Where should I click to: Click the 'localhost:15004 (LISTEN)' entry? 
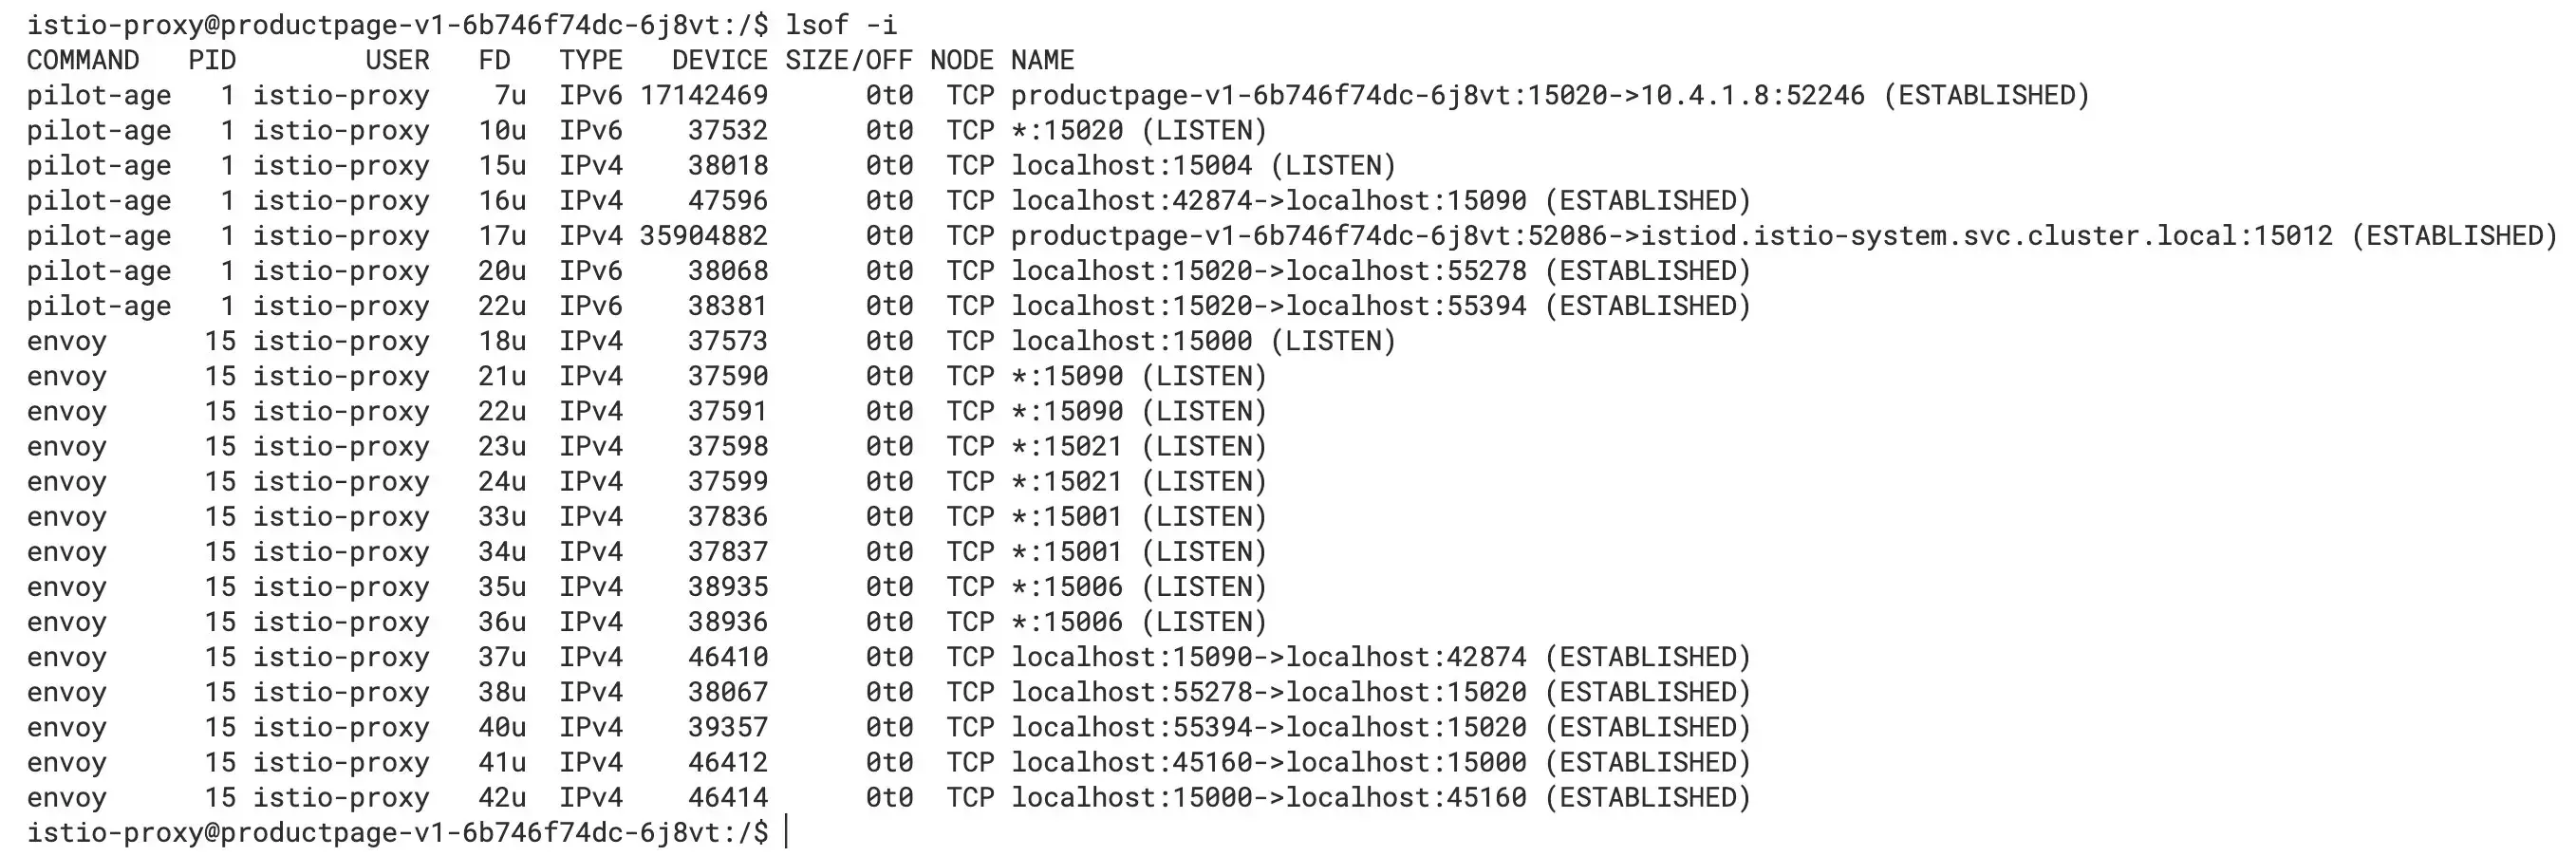[1203, 165]
